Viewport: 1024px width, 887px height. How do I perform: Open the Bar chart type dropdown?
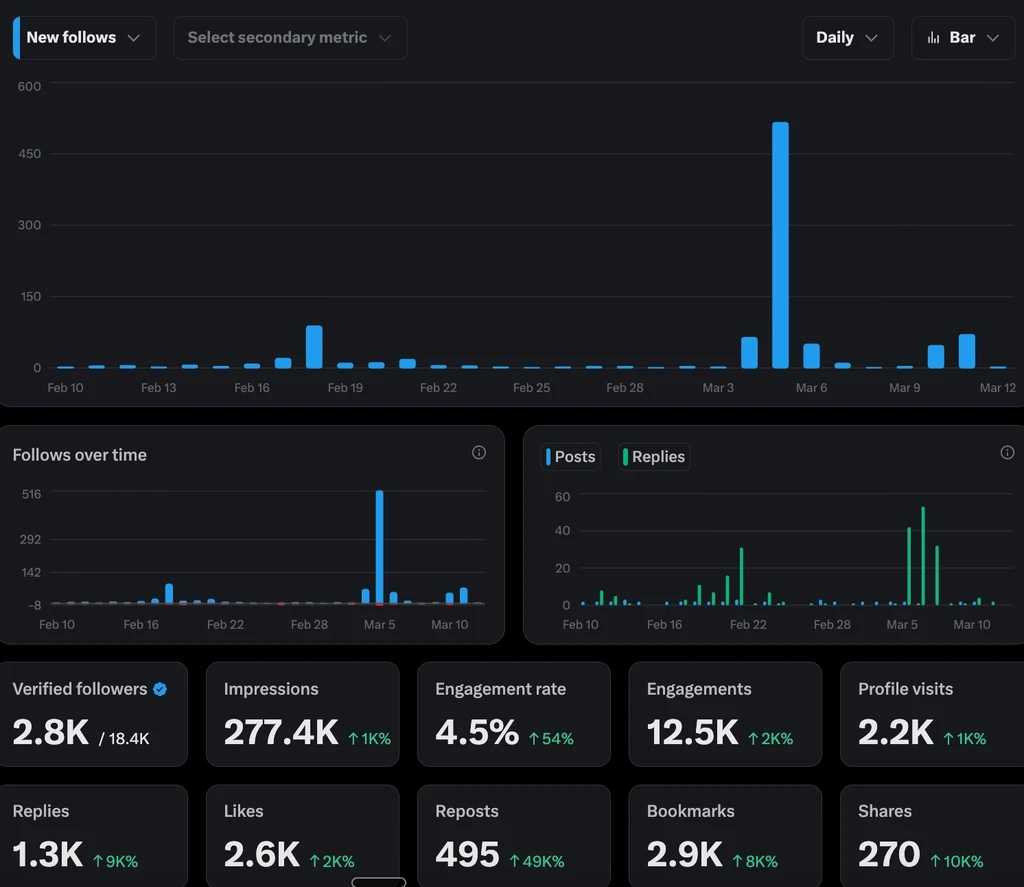(x=963, y=38)
